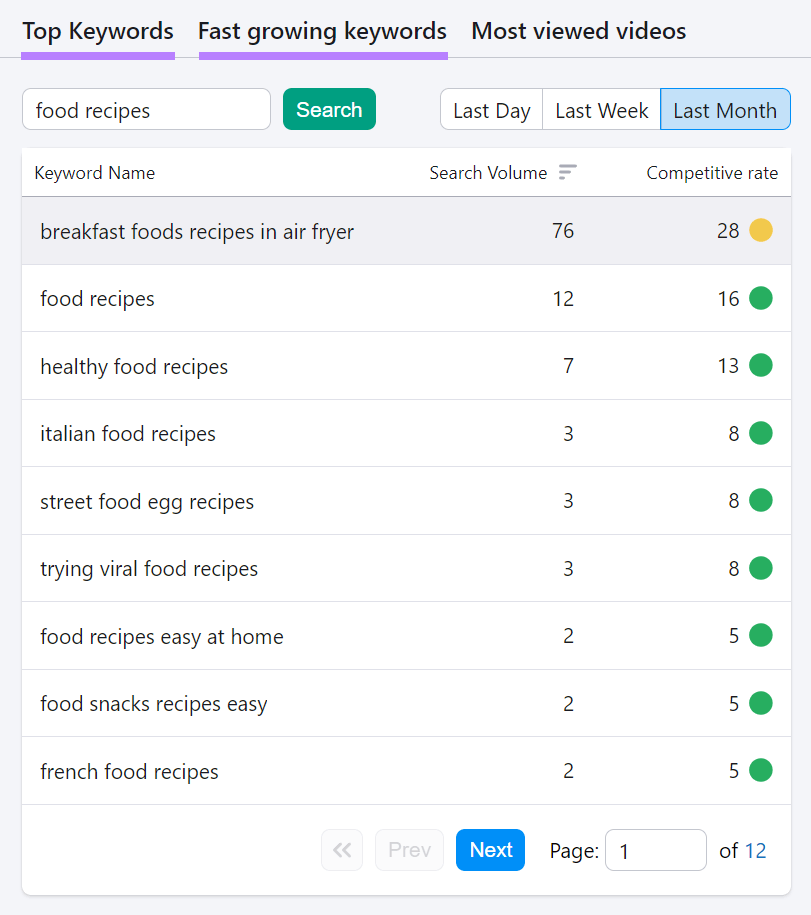Click the green indicator next to "food recipes"
Viewport: 811px width, 915px height.
click(760, 298)
